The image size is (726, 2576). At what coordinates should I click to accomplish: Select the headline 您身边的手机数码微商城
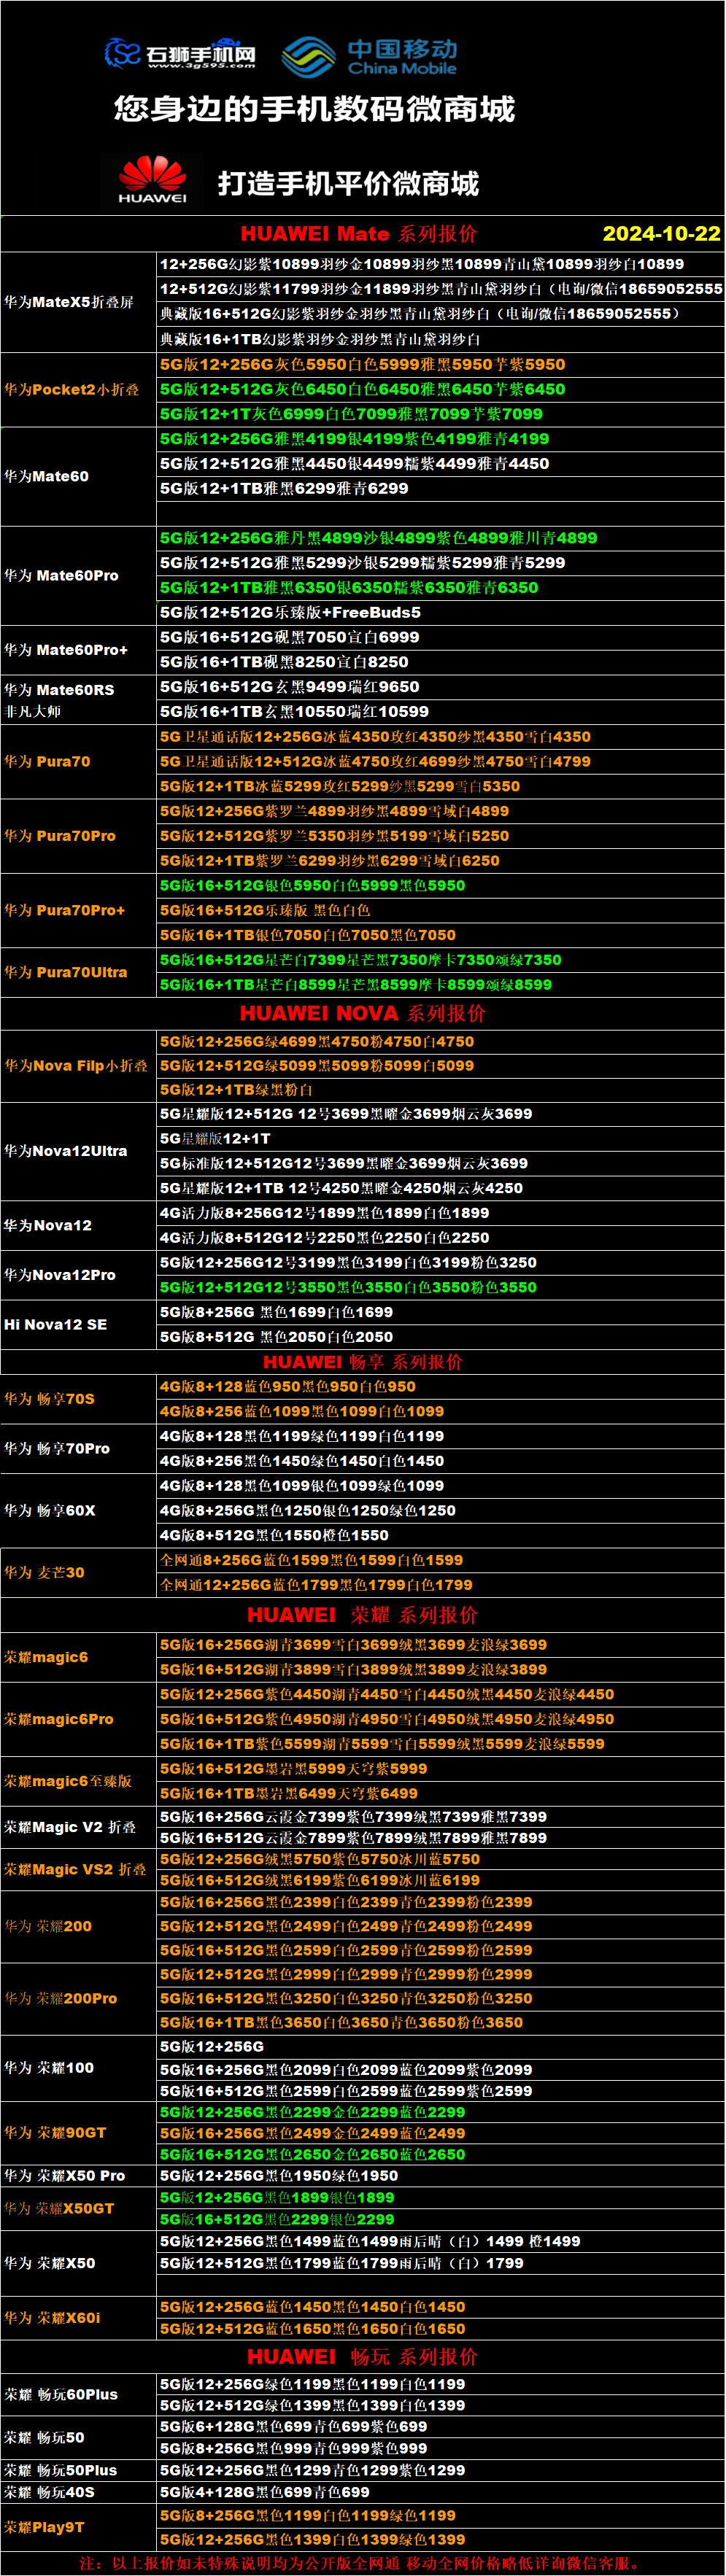314,109
